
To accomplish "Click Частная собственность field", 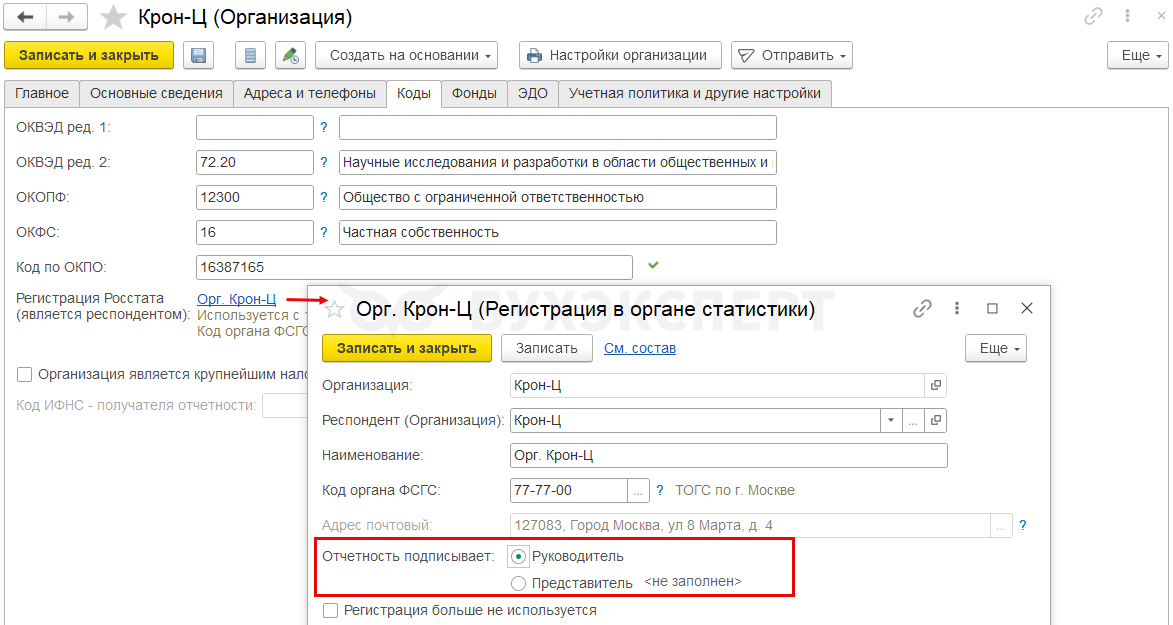I will click(557, 232).
